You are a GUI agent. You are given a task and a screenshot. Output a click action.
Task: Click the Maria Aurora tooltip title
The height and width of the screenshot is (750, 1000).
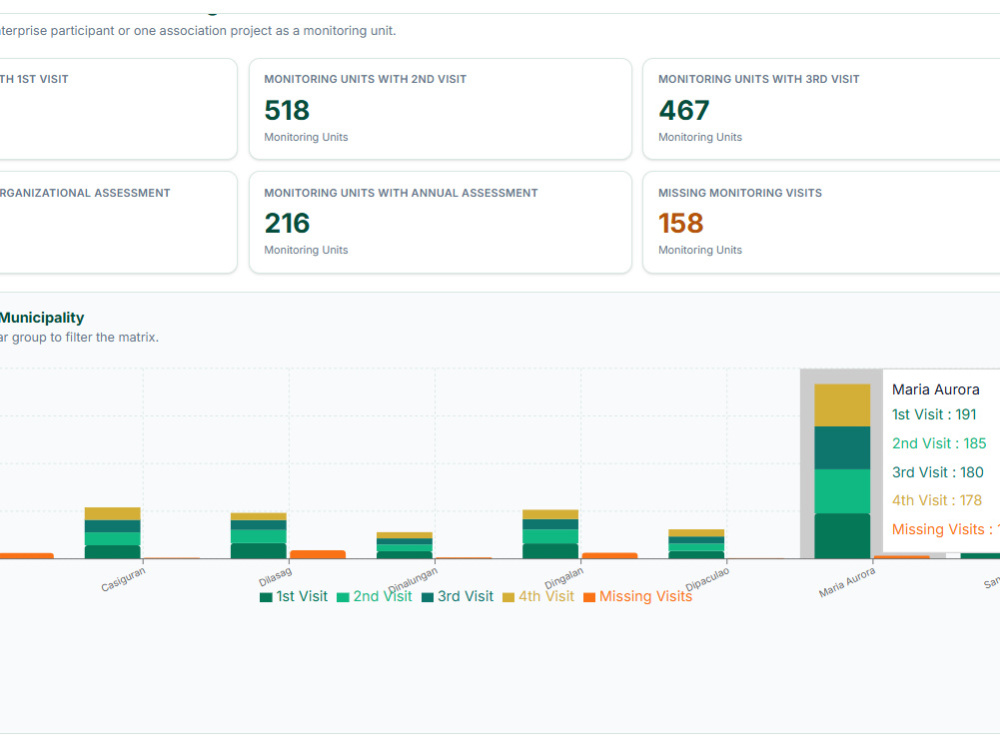click(936, 389)
